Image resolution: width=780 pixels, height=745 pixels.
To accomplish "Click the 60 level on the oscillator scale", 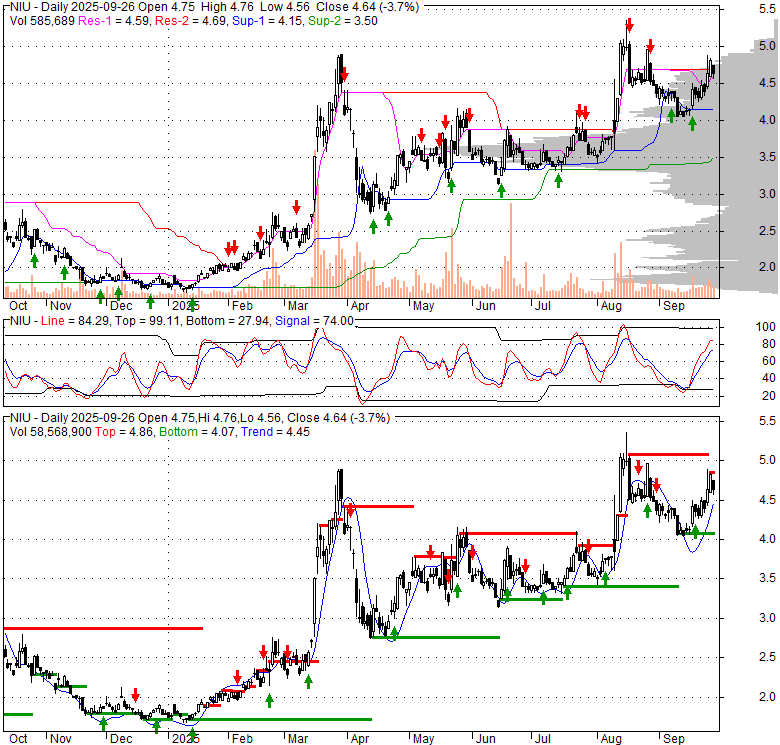I will [x=769, y=361].
